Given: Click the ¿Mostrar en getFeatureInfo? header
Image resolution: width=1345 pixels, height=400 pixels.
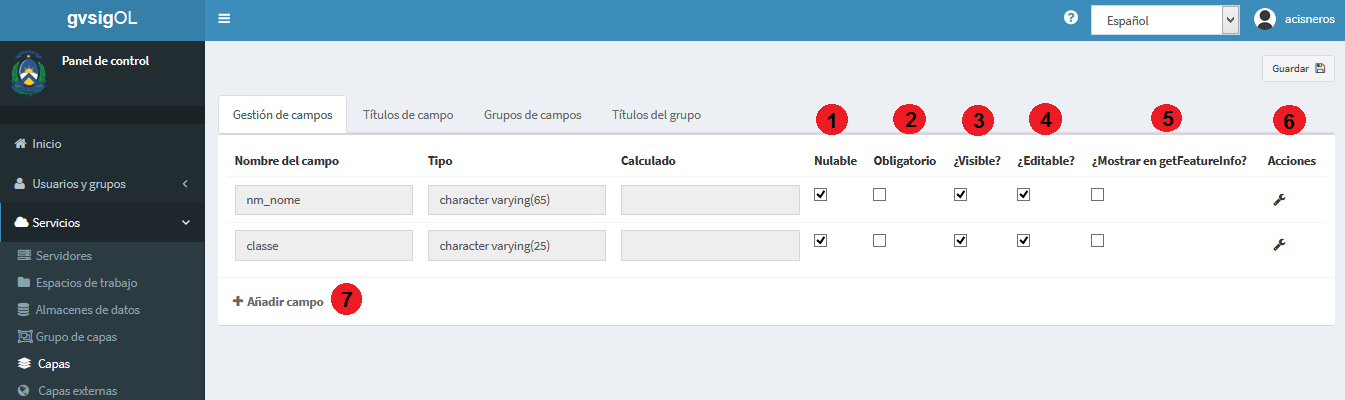Looking at the screenshot, I should point(1169,160).
